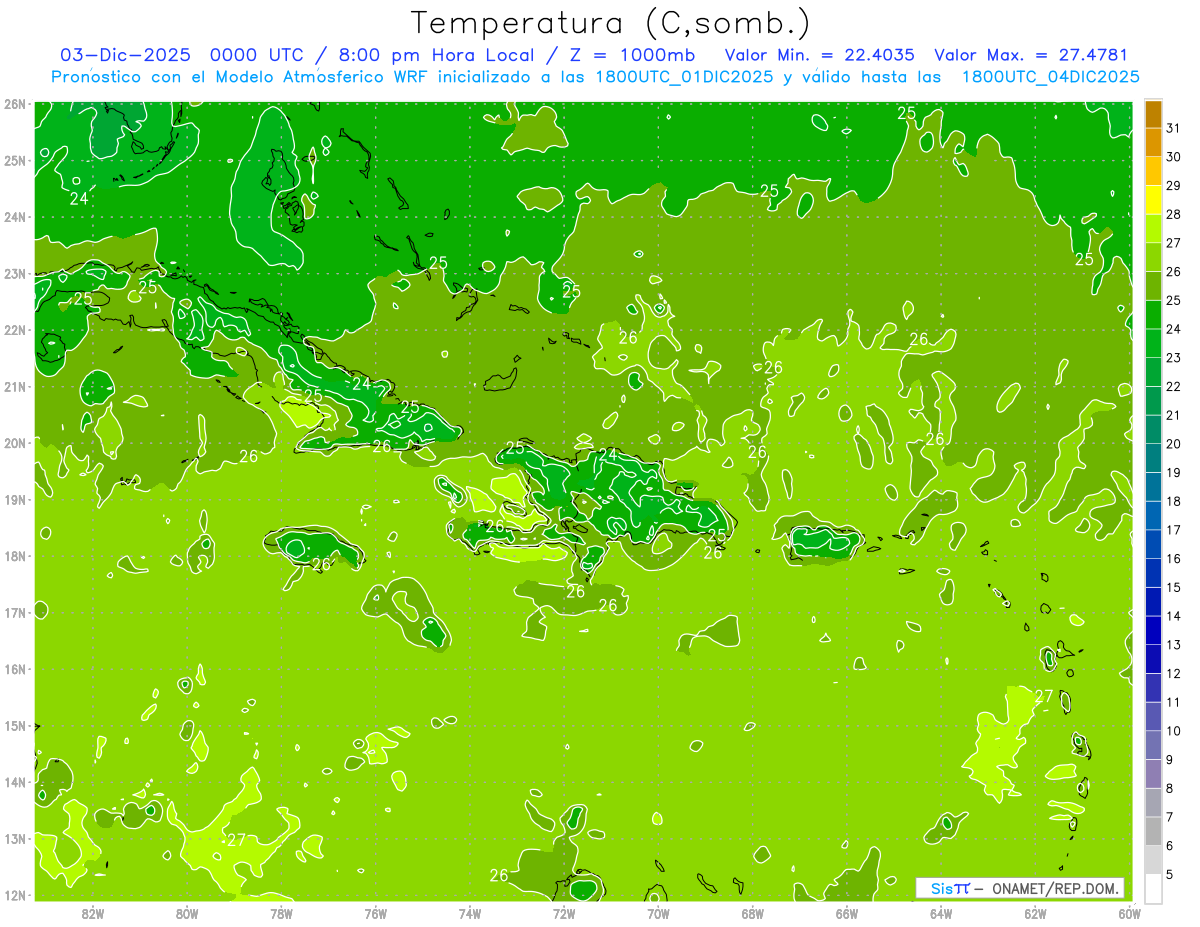
Task: Click the "14N" latitude axis label
Action: (15, 782)
